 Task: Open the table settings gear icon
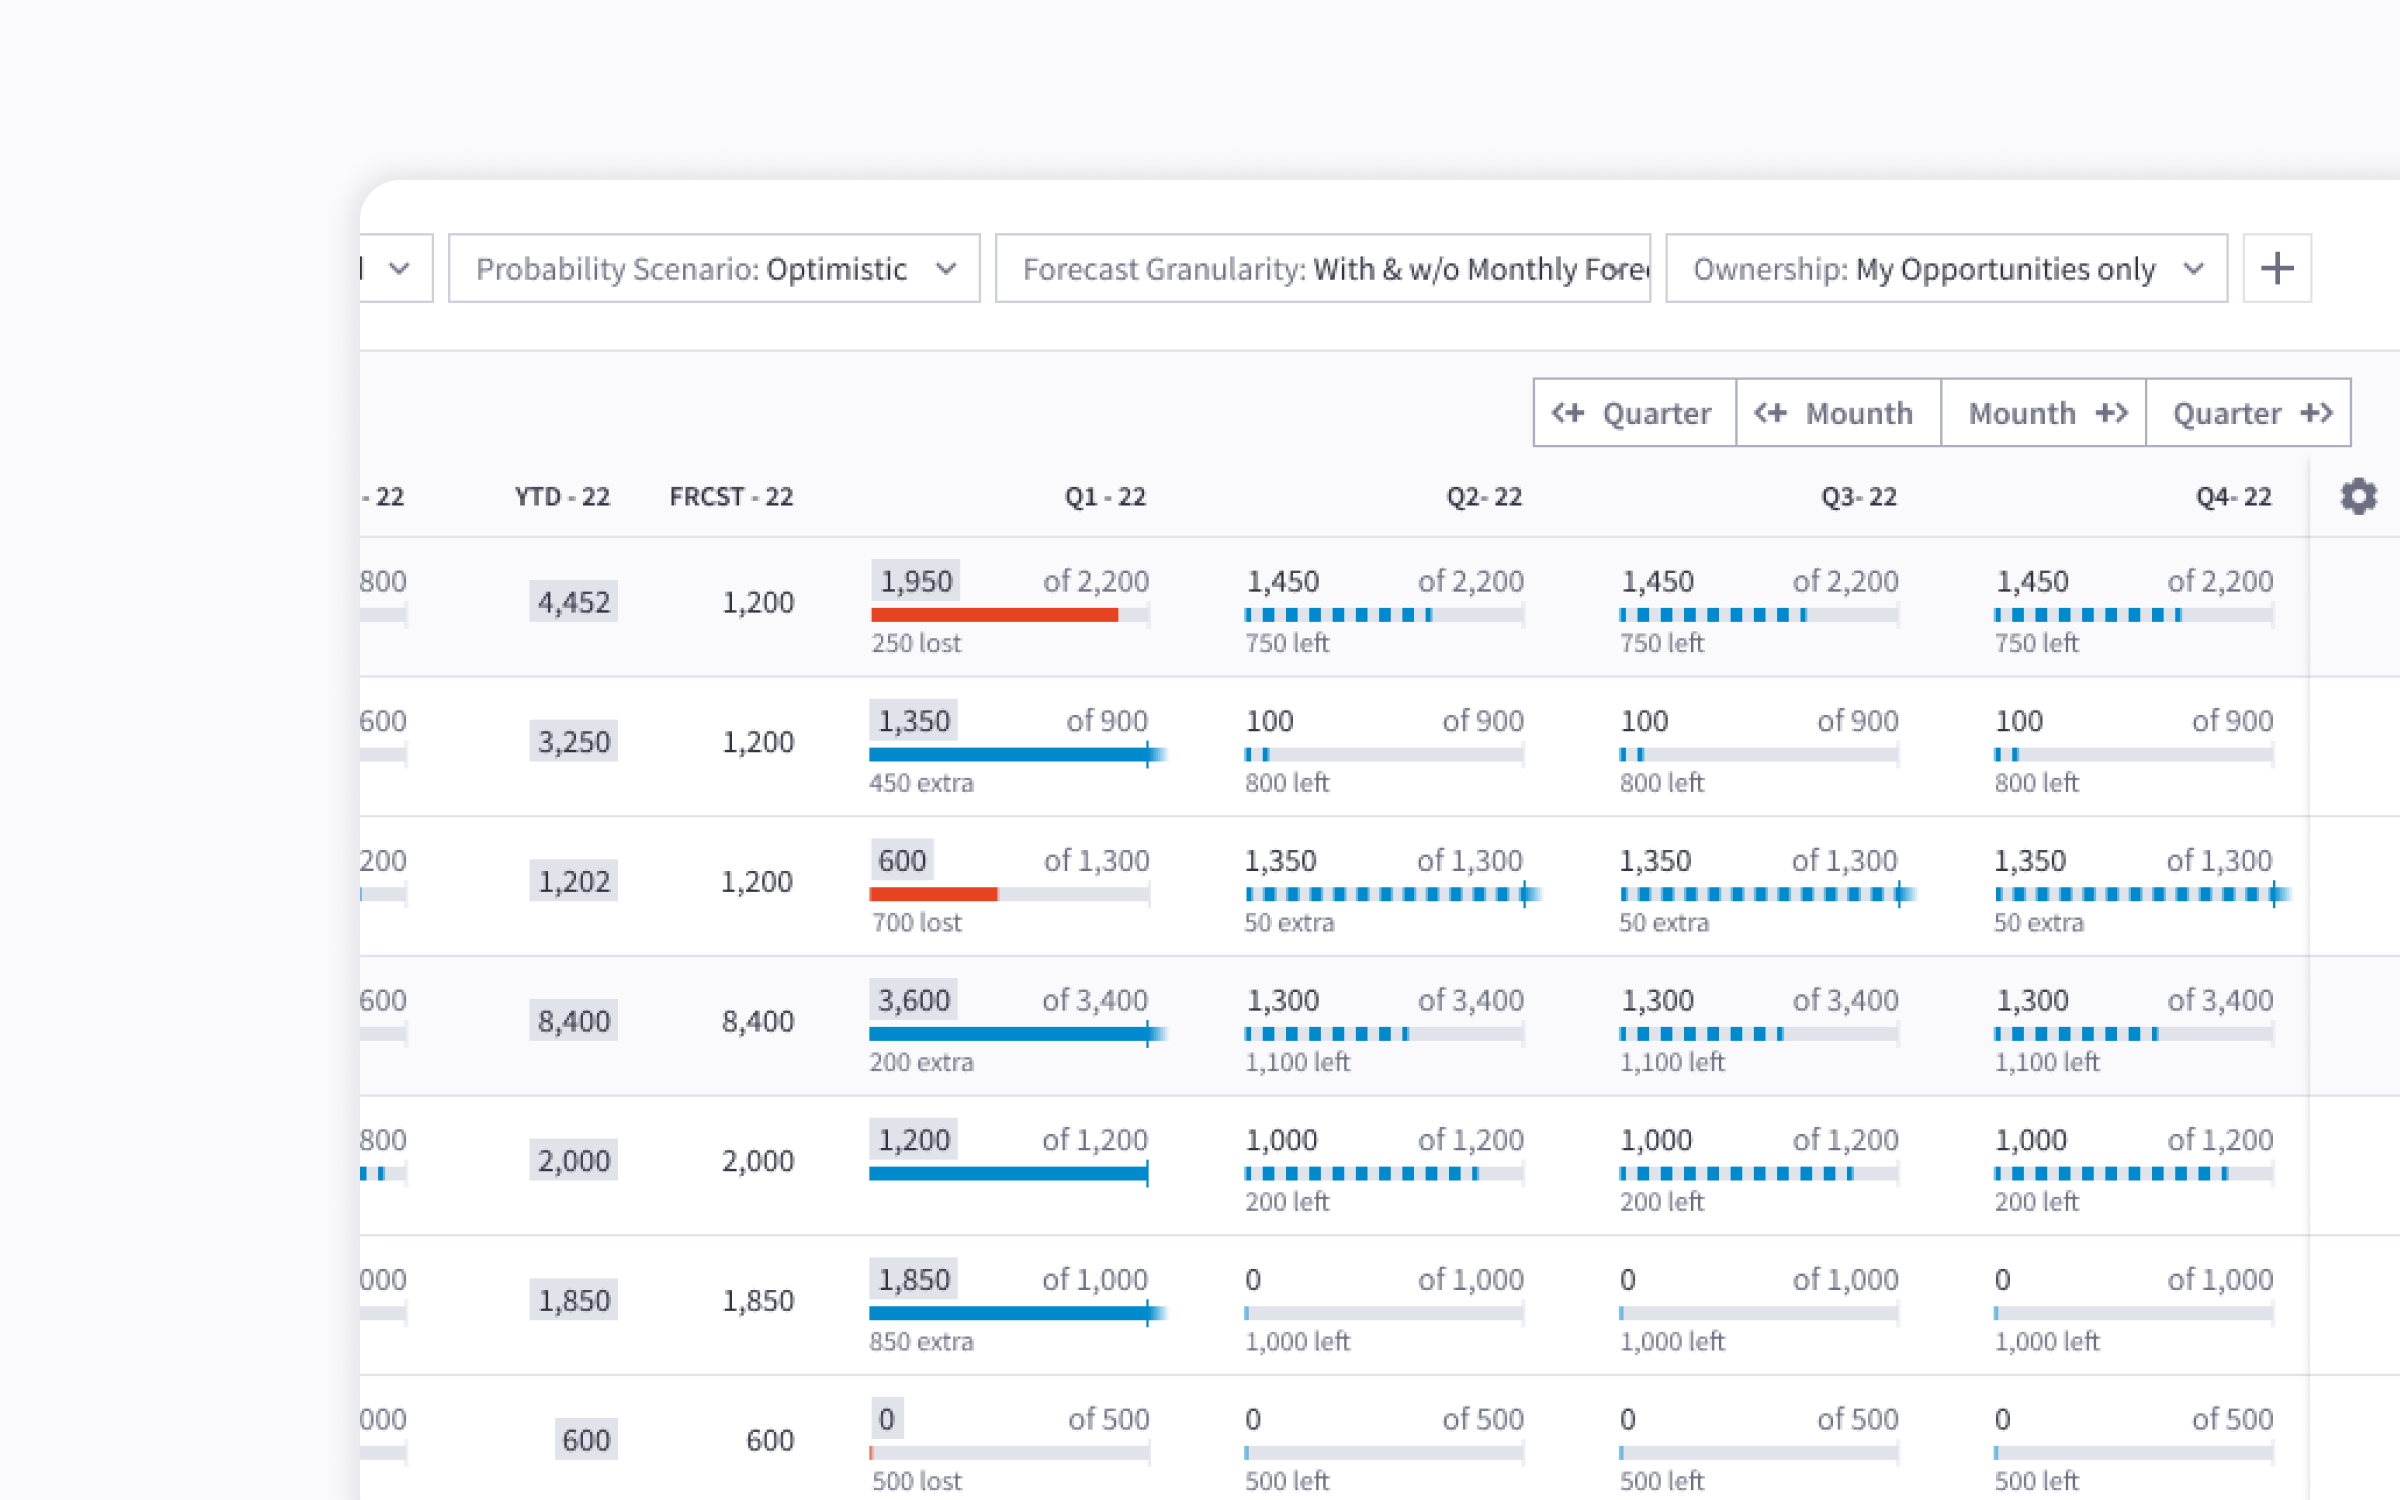[2359, 496]
